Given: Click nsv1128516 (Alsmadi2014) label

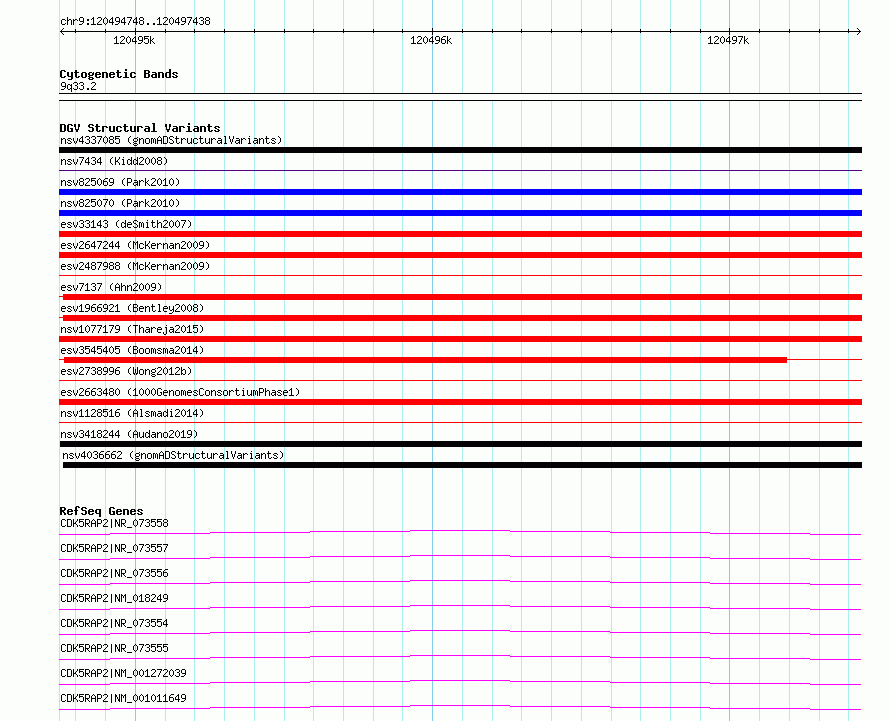Looking at the screenshot, I should 132,413.
